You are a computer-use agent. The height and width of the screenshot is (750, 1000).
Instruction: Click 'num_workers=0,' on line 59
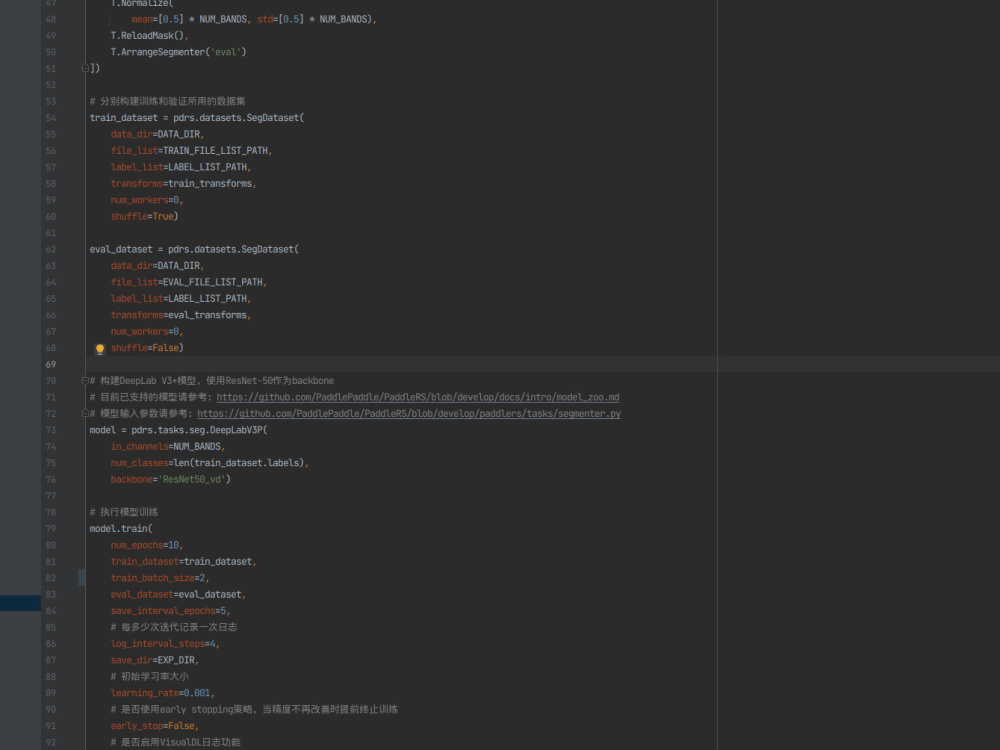pos(147,200)
